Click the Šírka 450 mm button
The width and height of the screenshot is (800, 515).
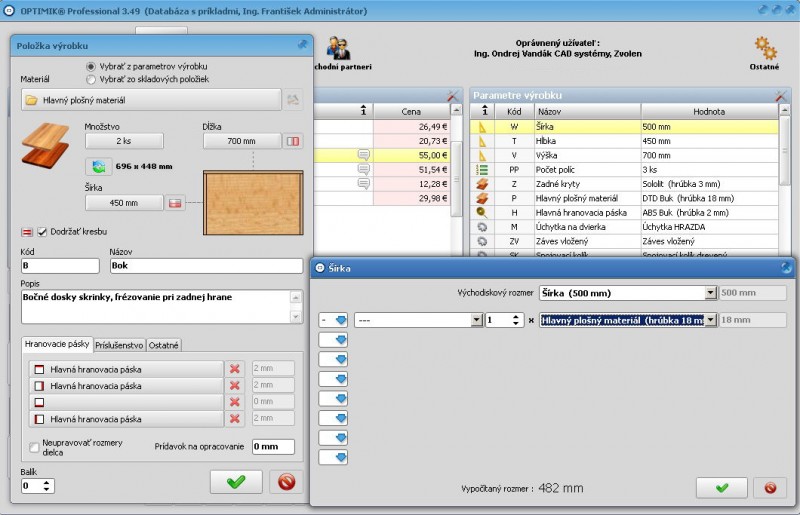click(x=124, y=203)
